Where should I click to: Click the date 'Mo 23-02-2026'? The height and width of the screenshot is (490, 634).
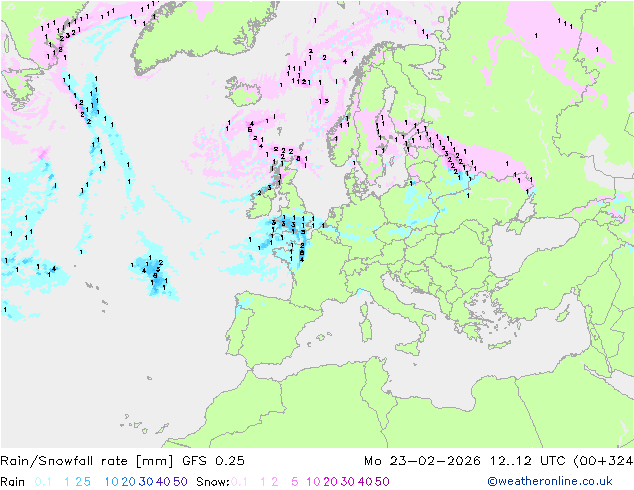tap(422, 460)
